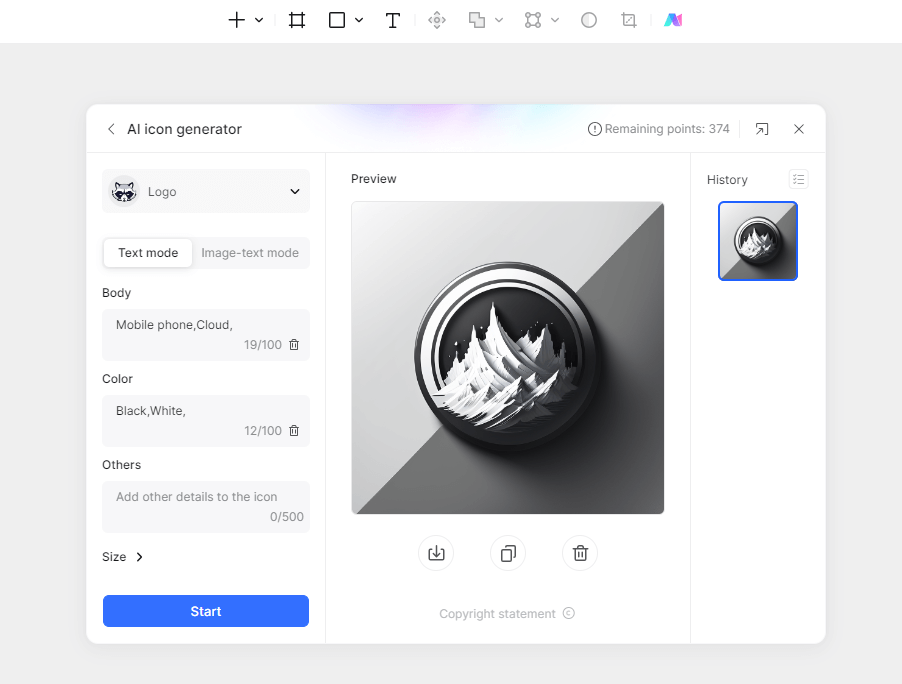The image size is (902, 684).
Task: Open the add (plus) menu dropdown arrow
Action: [259, 20]
